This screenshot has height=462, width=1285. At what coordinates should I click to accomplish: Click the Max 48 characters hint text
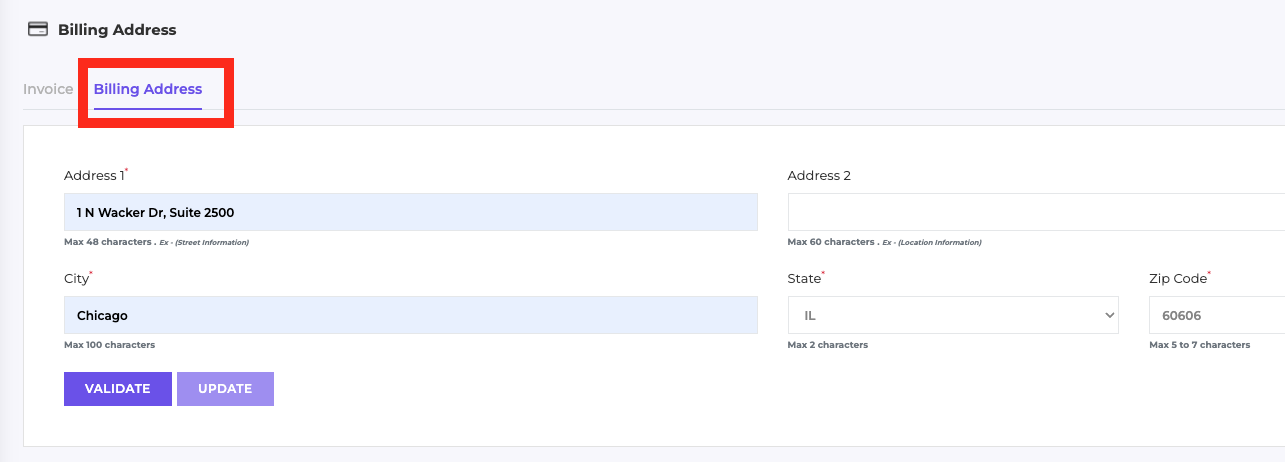point(107,242)
